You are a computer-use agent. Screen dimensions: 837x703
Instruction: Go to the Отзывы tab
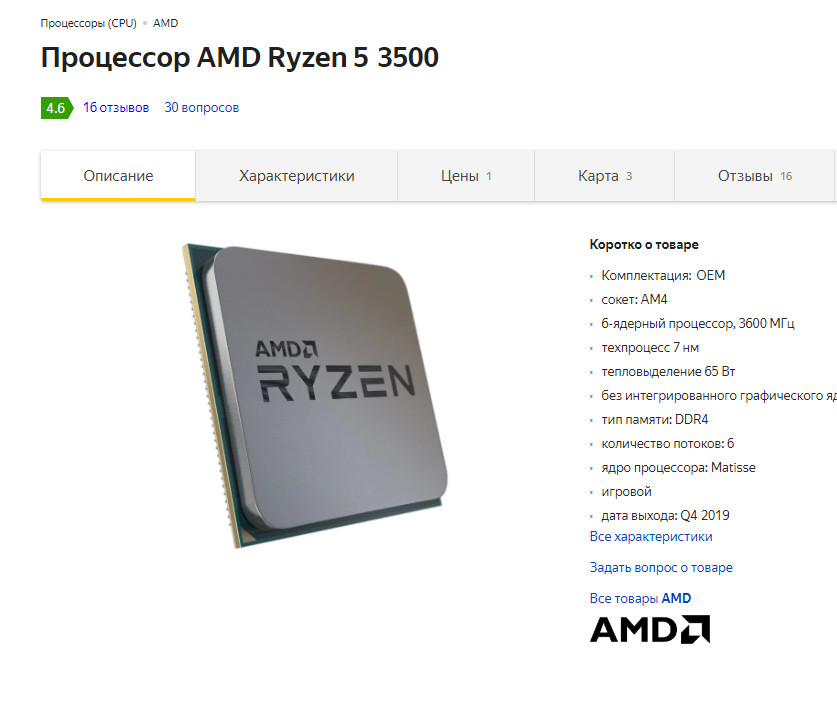point(754,176)
